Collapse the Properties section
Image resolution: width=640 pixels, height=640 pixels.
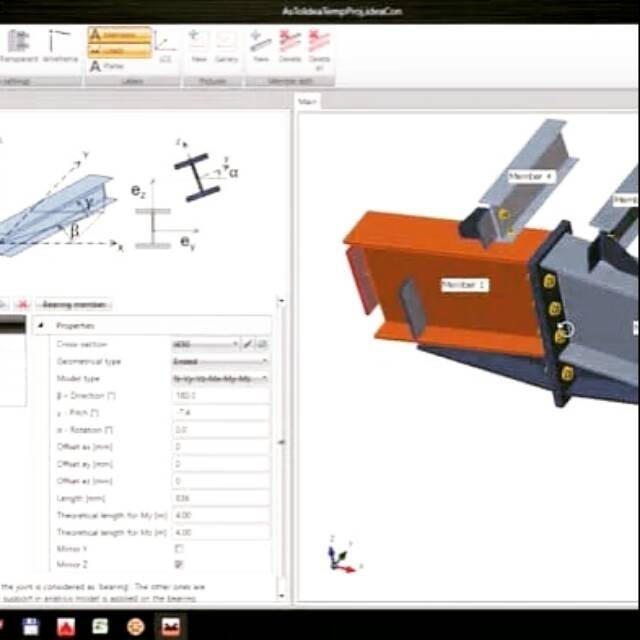[x=40, y=325]
